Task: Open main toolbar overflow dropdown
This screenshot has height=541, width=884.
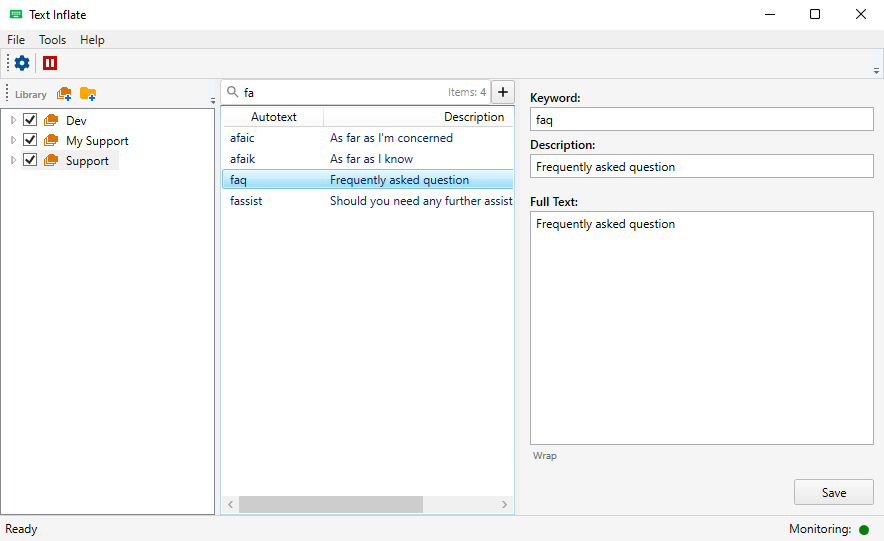Action: [876, 71]
